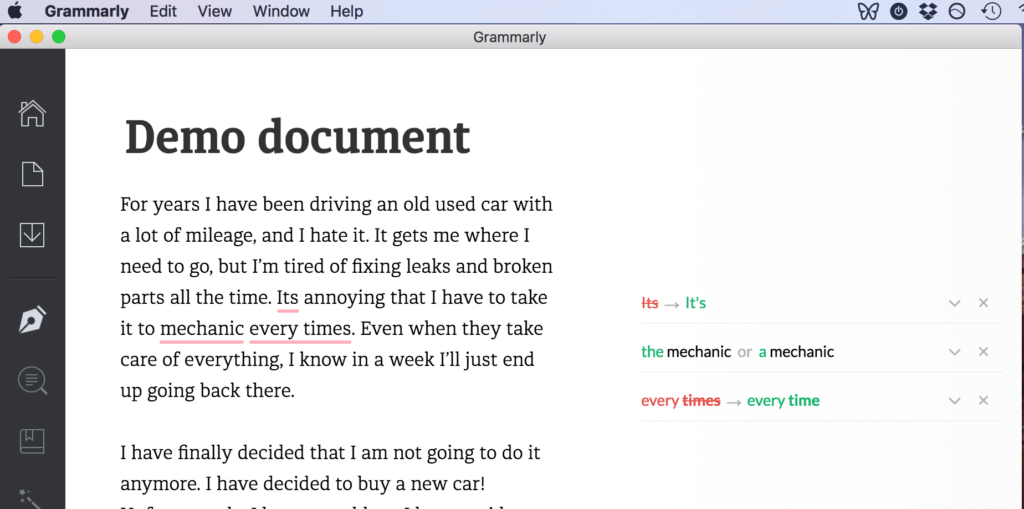Screen dimensions: 1024x509
Task: Click the import/download arrow icon
Action: pos(32,235)
